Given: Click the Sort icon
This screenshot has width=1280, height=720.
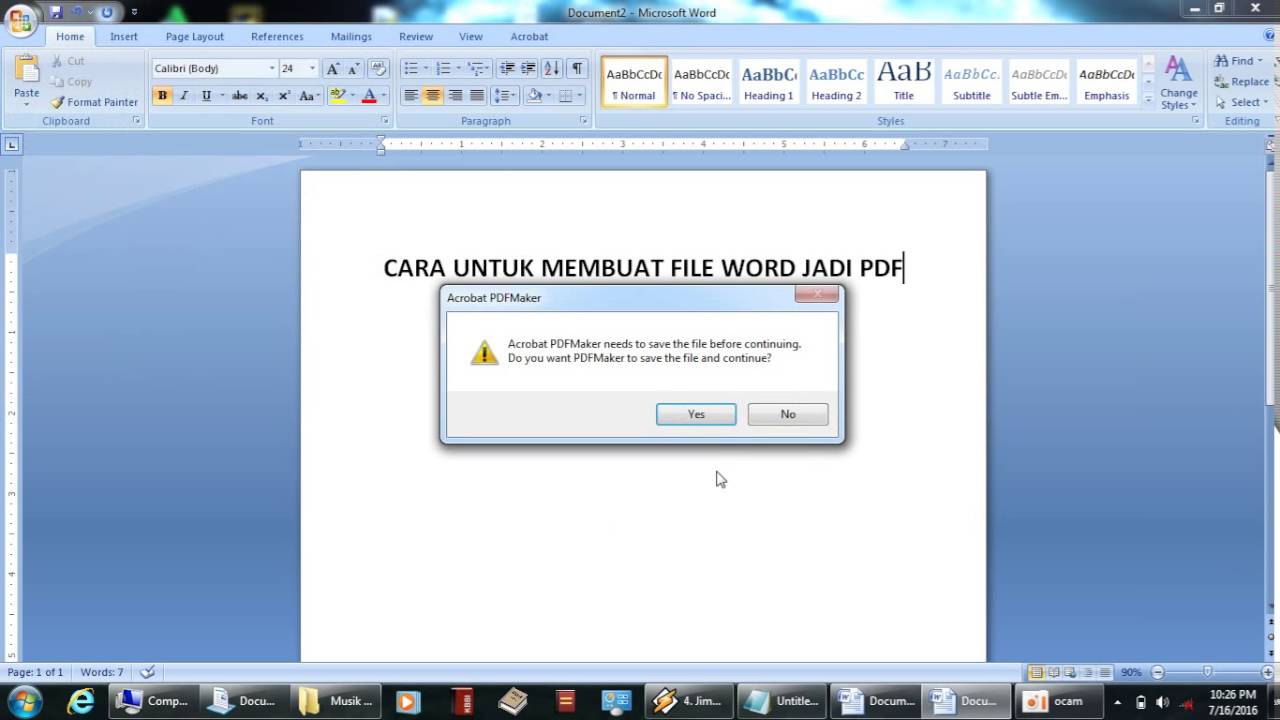Looking at the screenshot, I should coord(552,68).
